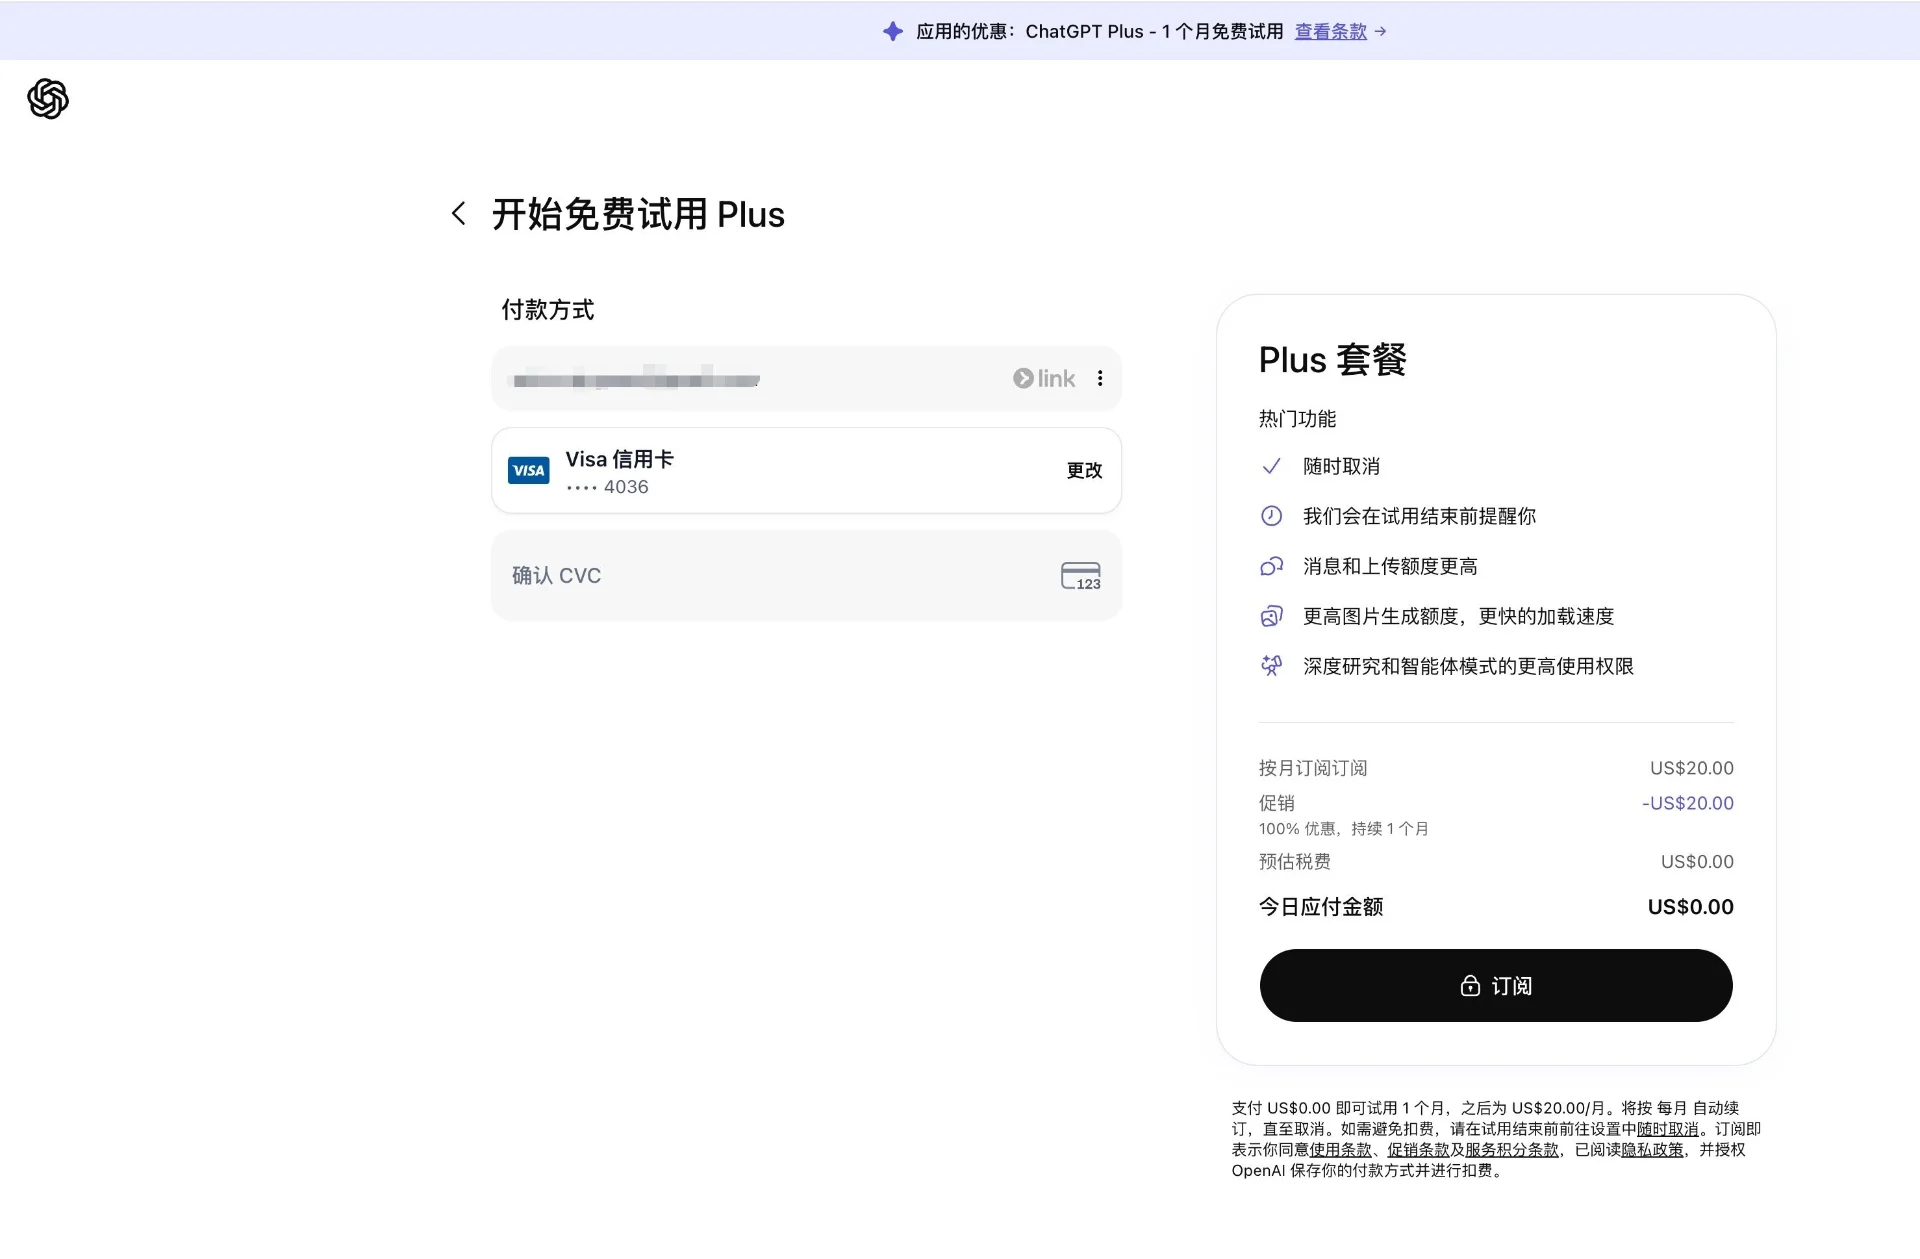This screenshot has width=1920, height=1259.
Task: Click the 'US$0.00' total due today amount
Action: tap(1690, 907)
